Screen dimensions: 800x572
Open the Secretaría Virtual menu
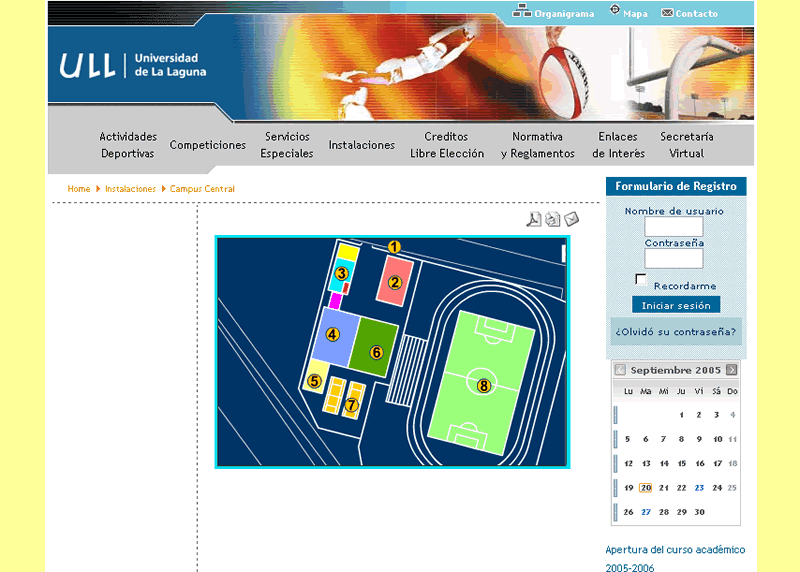(x=686, y=145)
